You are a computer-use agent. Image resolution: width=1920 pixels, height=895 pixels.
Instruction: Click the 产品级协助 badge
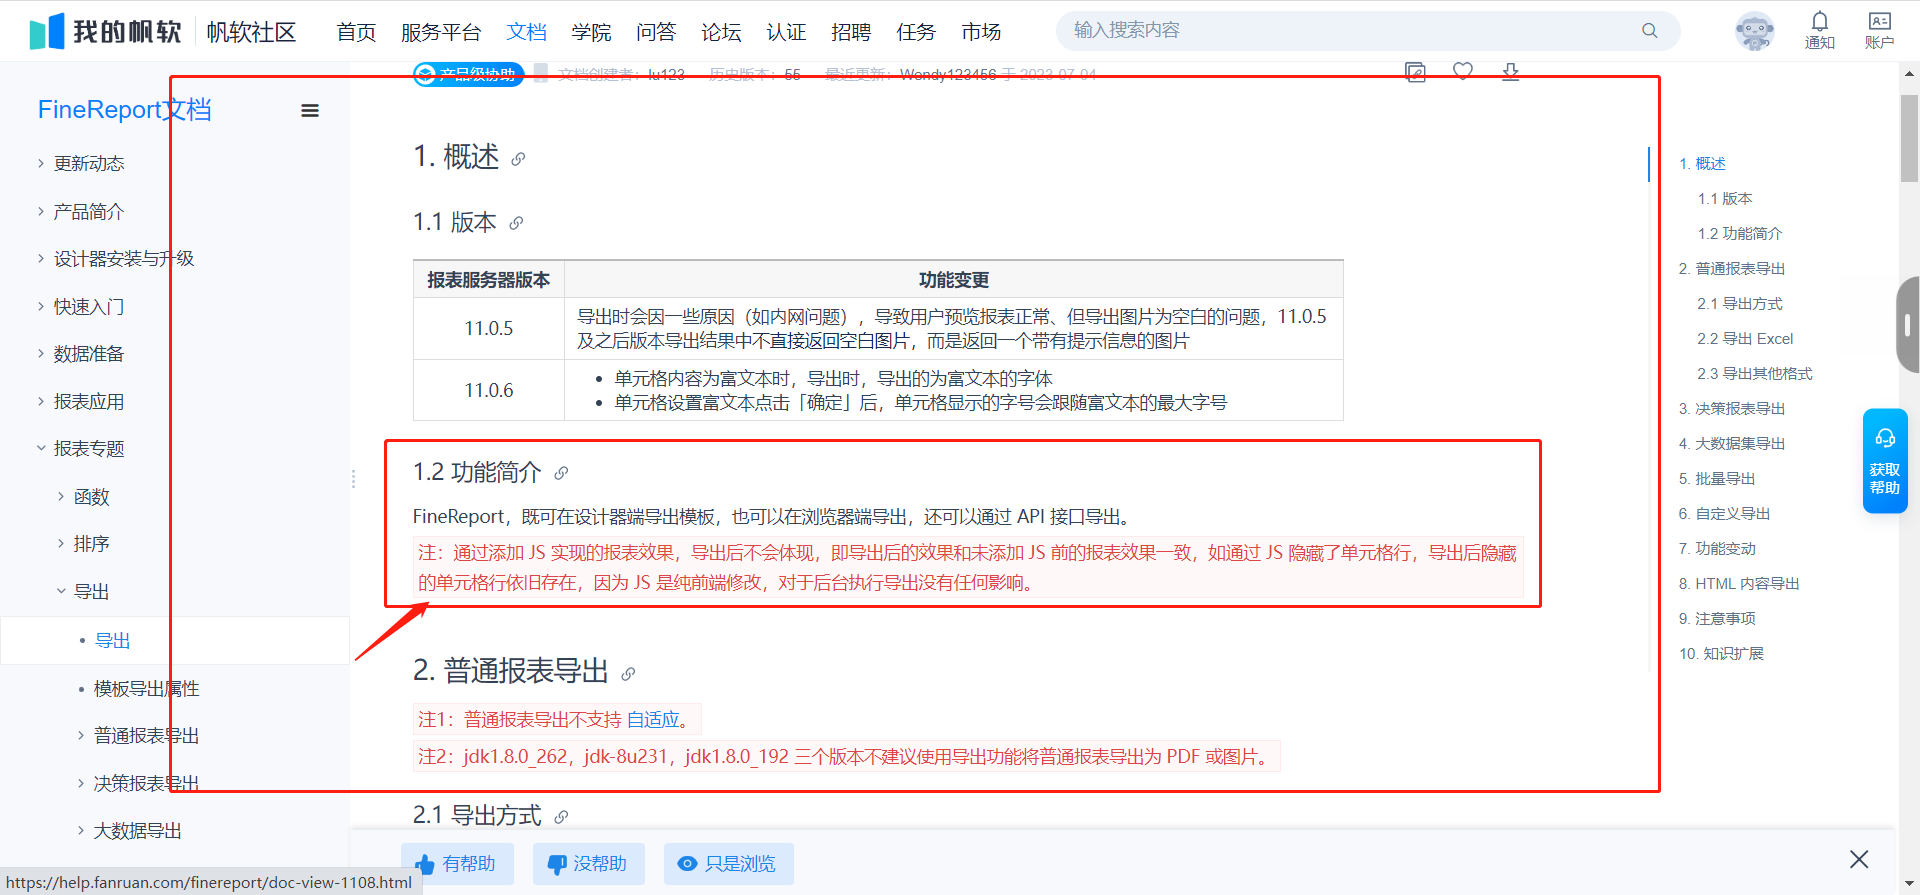(x=469, y=74)
